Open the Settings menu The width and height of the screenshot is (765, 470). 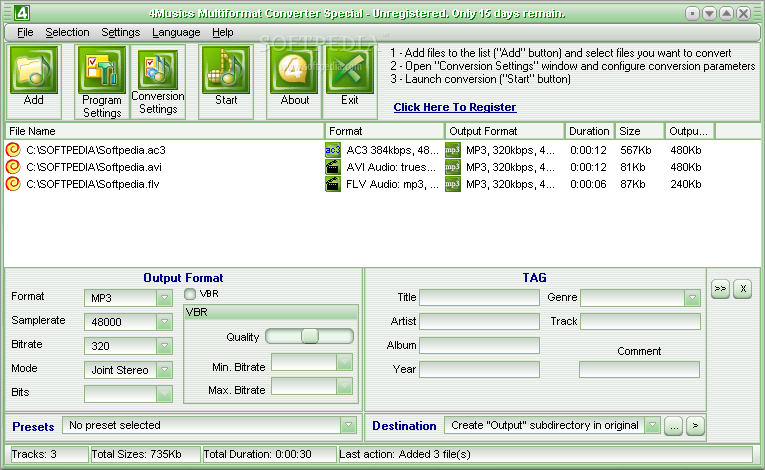click(121, 32)
